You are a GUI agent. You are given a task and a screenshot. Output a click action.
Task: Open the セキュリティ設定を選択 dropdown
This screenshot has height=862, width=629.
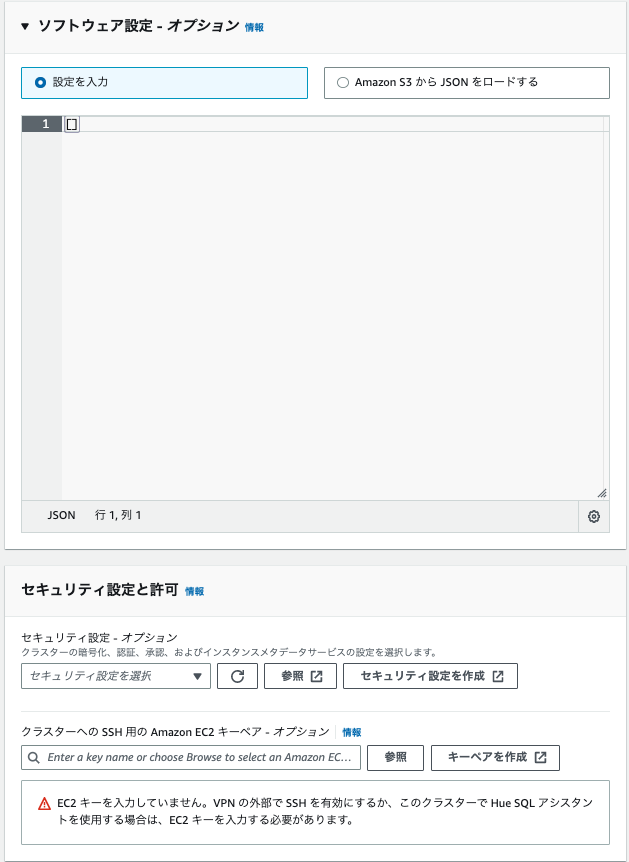(116, 676)
